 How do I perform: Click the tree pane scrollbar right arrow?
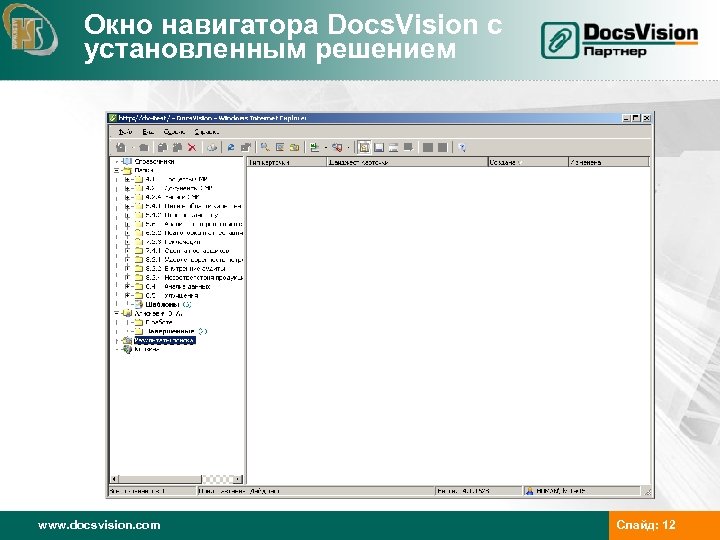point(238,479)
